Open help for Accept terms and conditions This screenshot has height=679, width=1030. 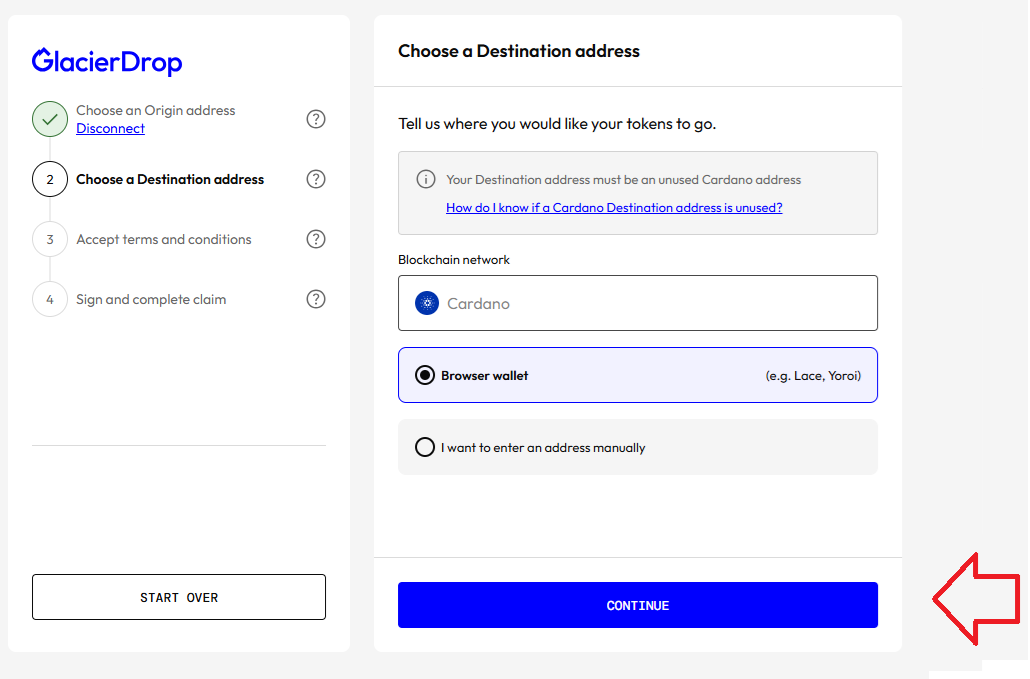pyautogui.click(x=316, y=239)
